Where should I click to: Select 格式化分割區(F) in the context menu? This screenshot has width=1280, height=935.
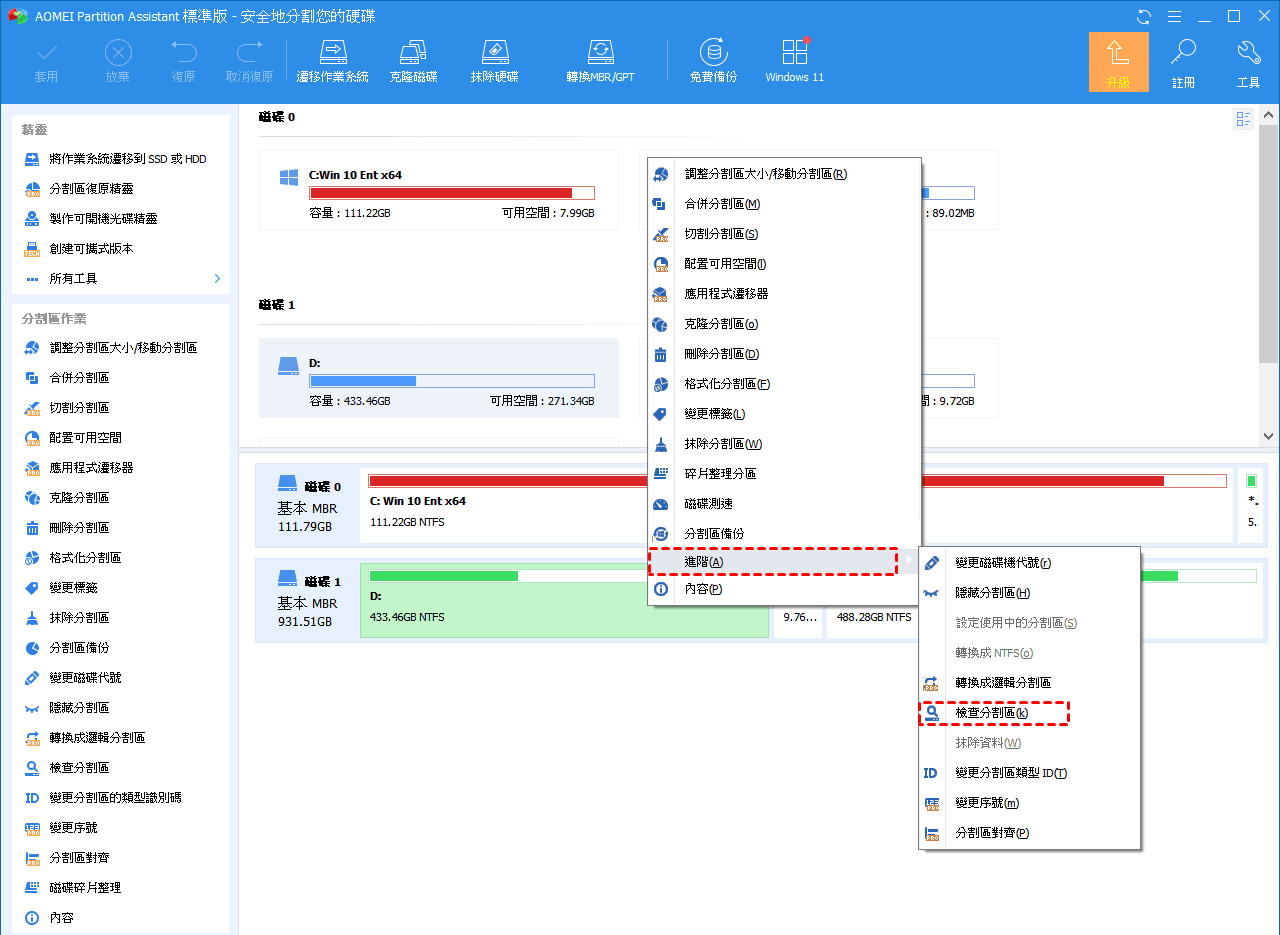pyautogui.click(x=784, y=384)
